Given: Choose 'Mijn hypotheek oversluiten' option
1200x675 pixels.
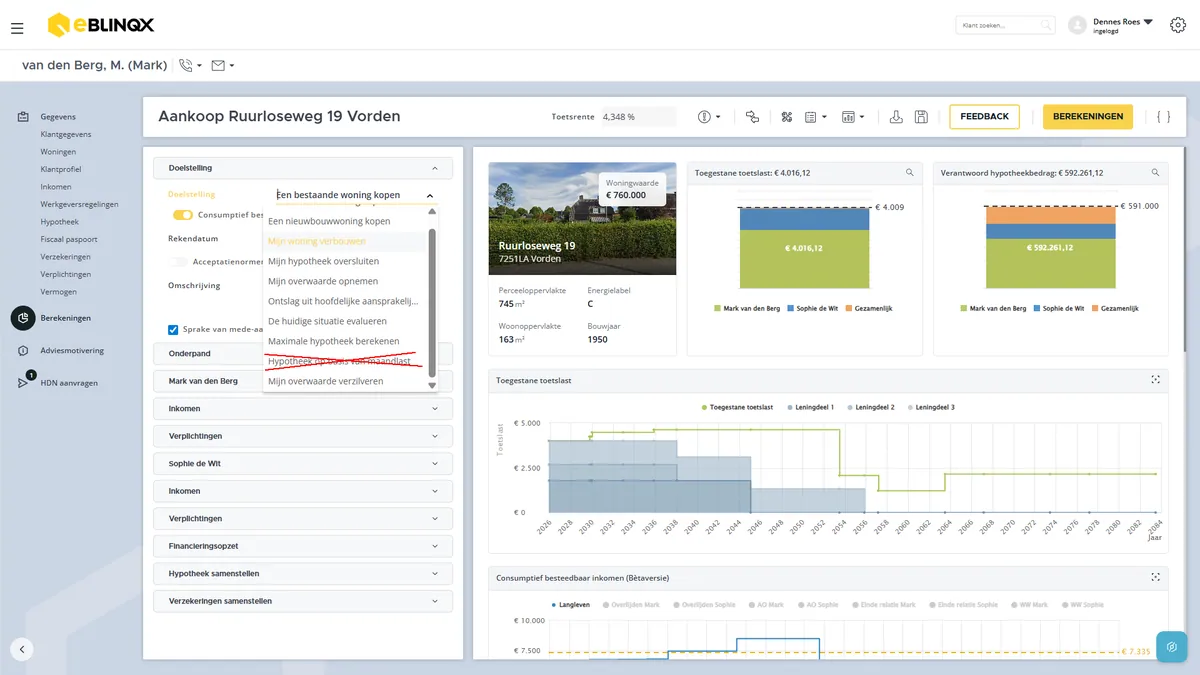Looking at the screenshot, I should coord(345,261).
